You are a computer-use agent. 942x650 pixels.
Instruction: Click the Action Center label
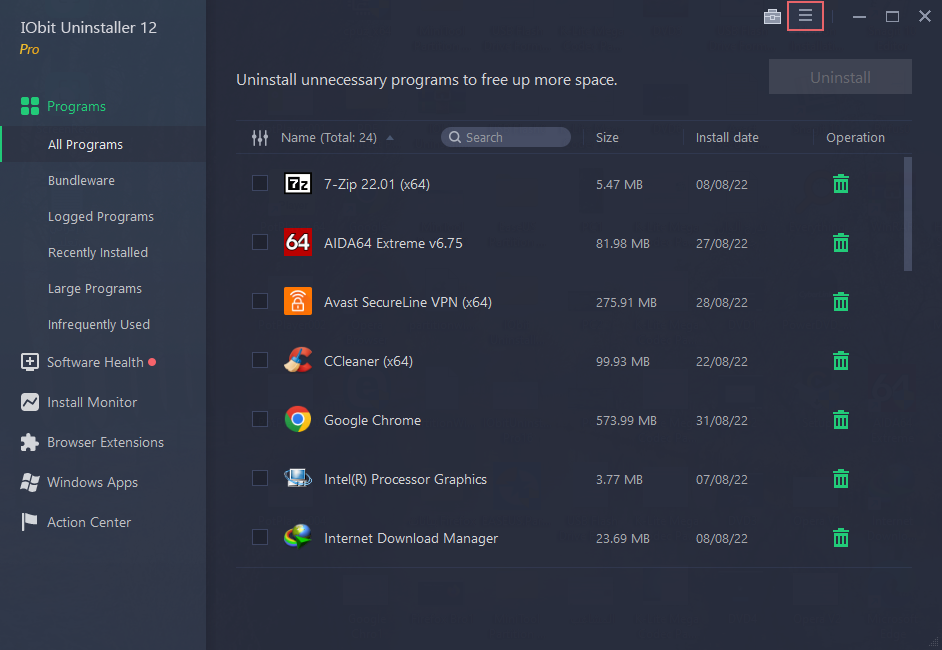coord(89,522)
